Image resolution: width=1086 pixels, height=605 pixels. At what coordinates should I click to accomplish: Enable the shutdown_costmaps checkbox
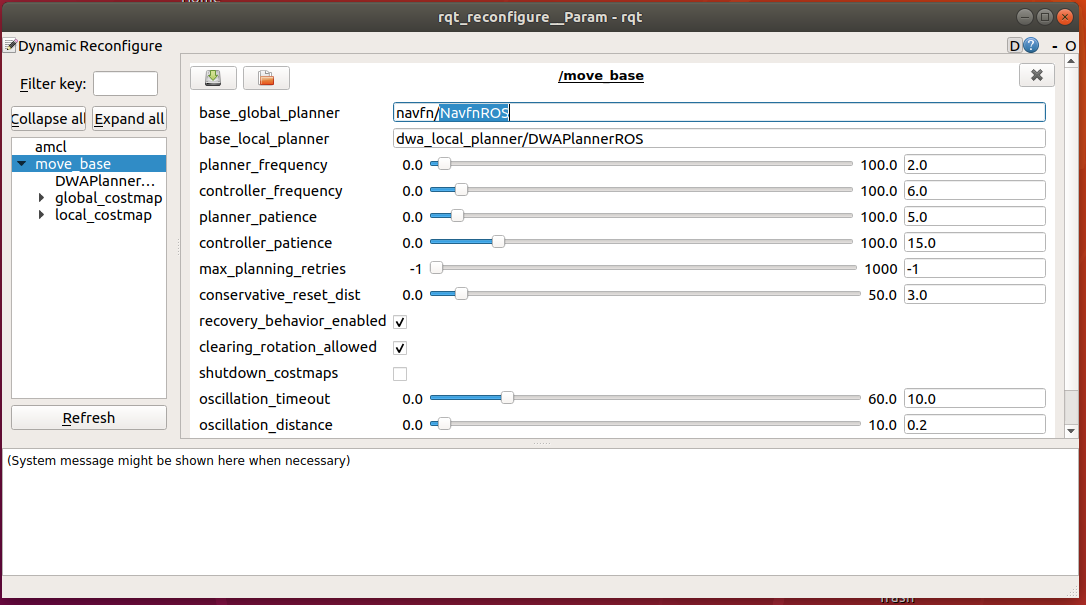click(x=400, y=374)
